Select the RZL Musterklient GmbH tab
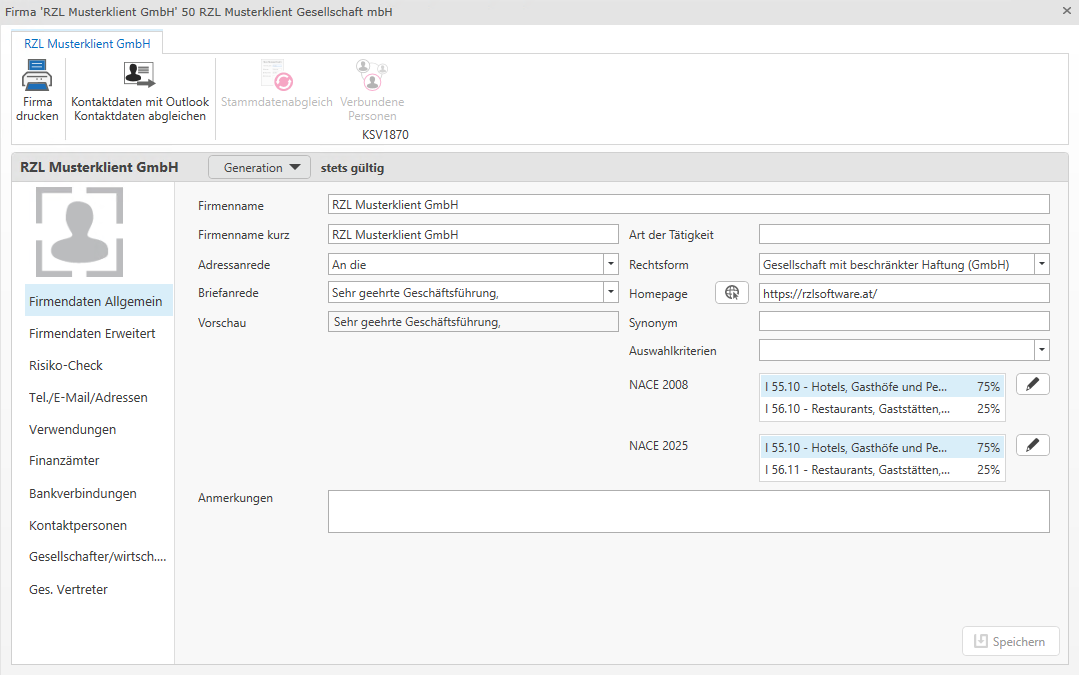 [x=87, y=44]
